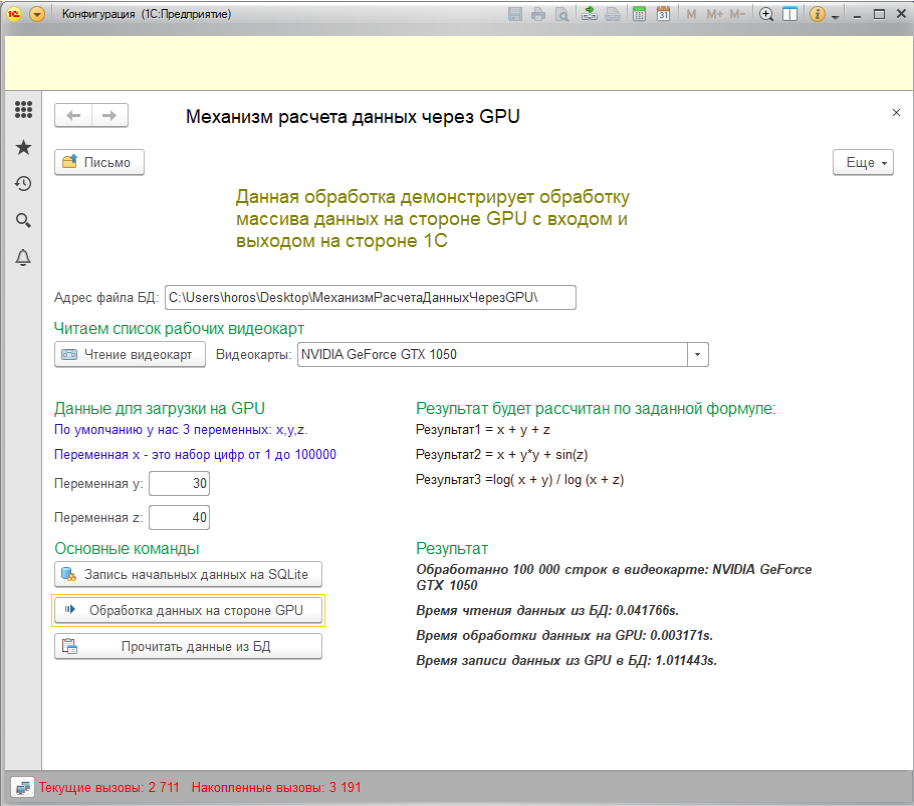This screenshot has height=806, width=914.
Task: Click the M- memory button
Action: (x=737, y=14)
